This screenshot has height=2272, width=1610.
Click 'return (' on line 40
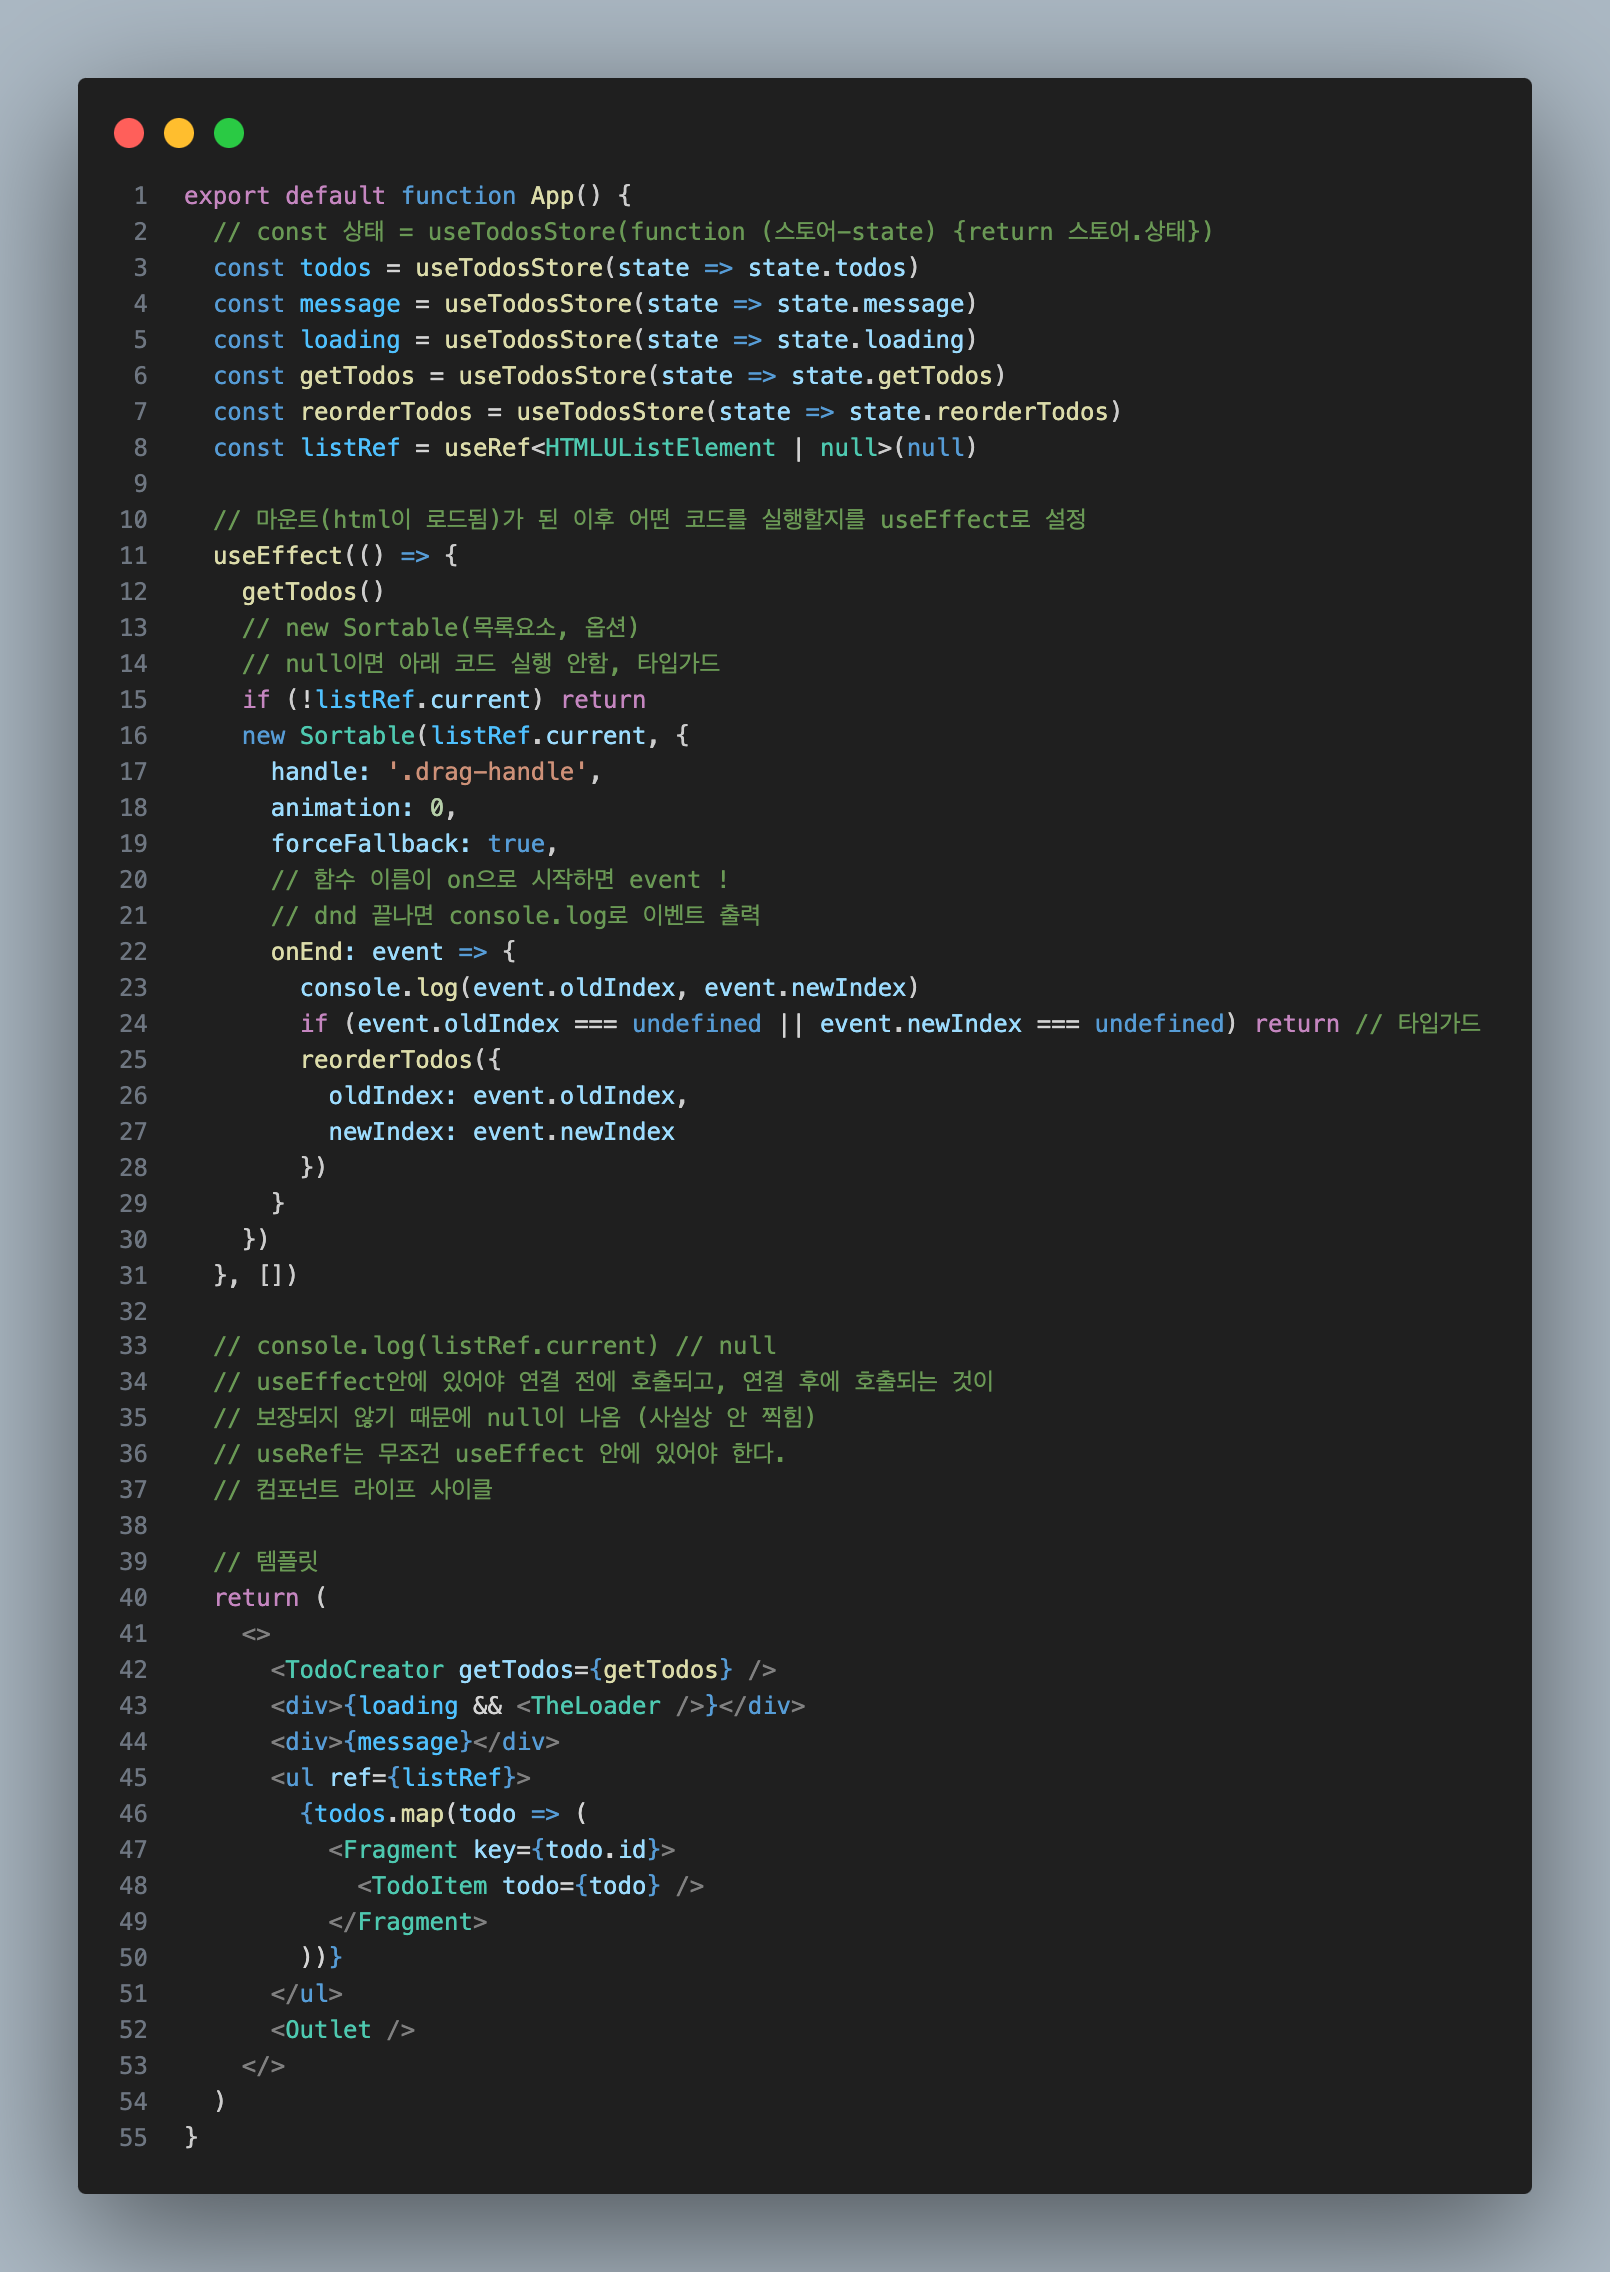click(x=270, y=1598)
